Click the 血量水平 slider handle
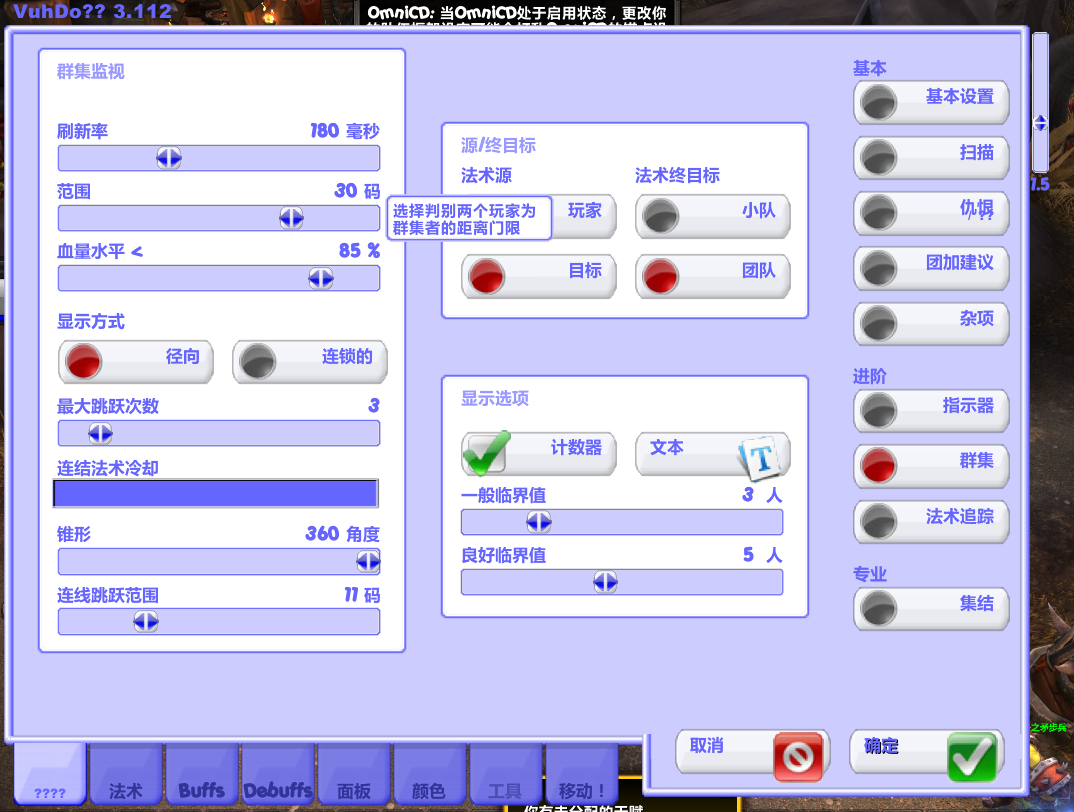The height and width of the screenshot is (812, 1074). point(321,278)
